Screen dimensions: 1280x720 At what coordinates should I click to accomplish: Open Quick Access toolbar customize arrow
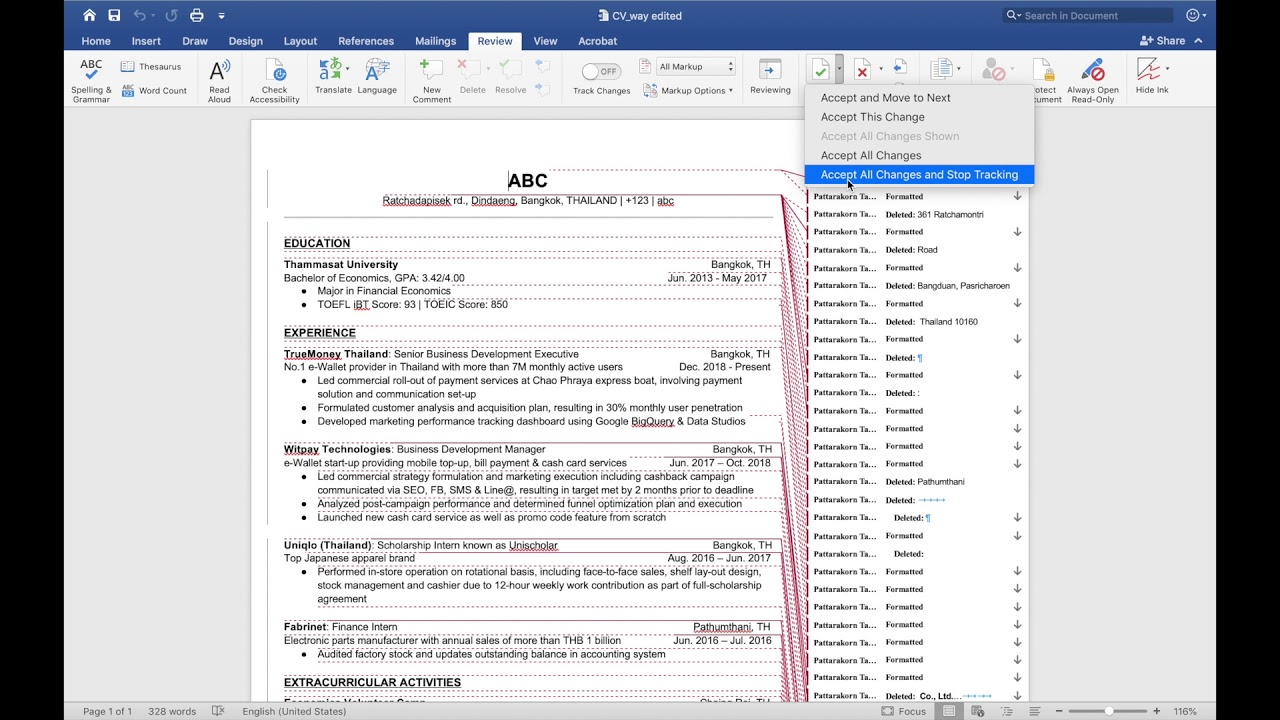pyautogui.click(x=221, y=15)
